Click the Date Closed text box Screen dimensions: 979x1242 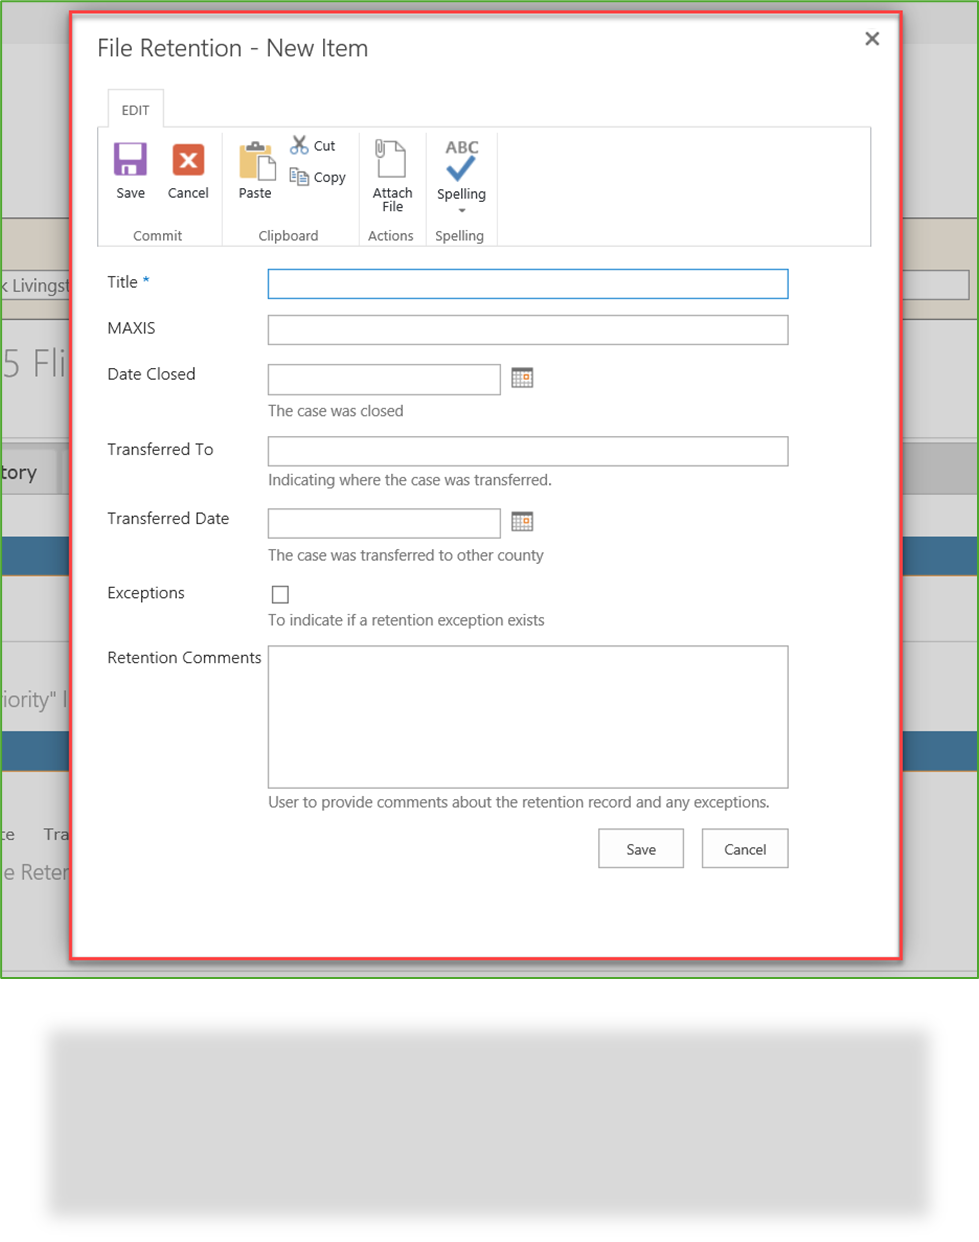click(384, 380)
